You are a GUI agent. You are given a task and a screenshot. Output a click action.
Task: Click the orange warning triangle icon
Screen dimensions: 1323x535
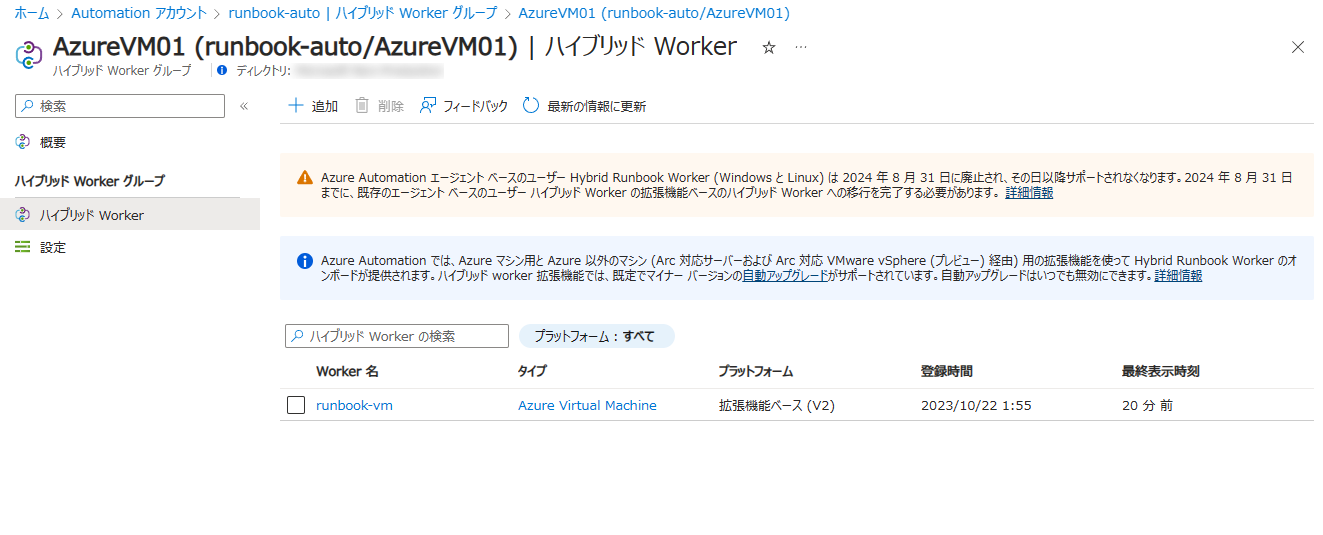[305, 178]
